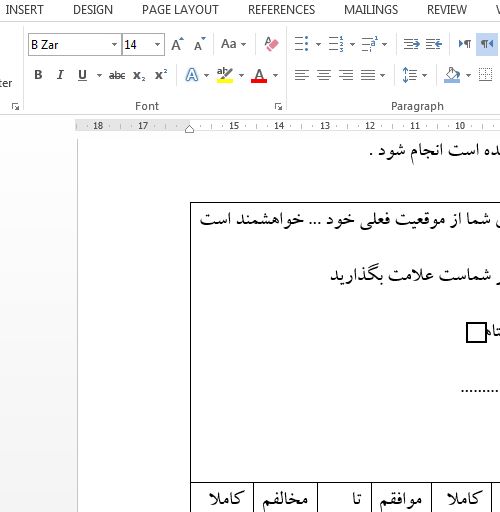500x512 pixels.
Task: Center the text
Action: (x=324, y=75)
